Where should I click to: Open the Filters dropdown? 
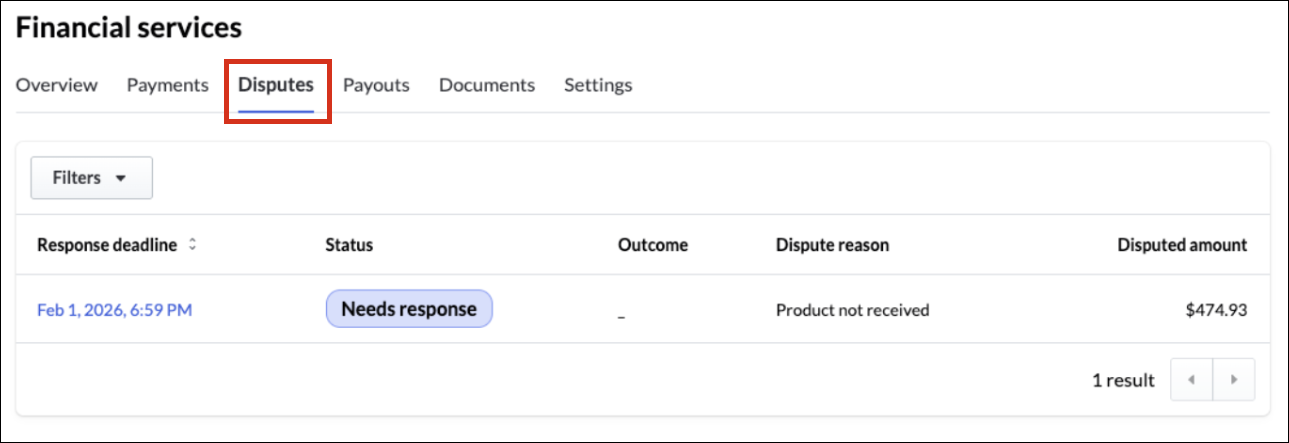pyautogui.click(x=91, y=178)
